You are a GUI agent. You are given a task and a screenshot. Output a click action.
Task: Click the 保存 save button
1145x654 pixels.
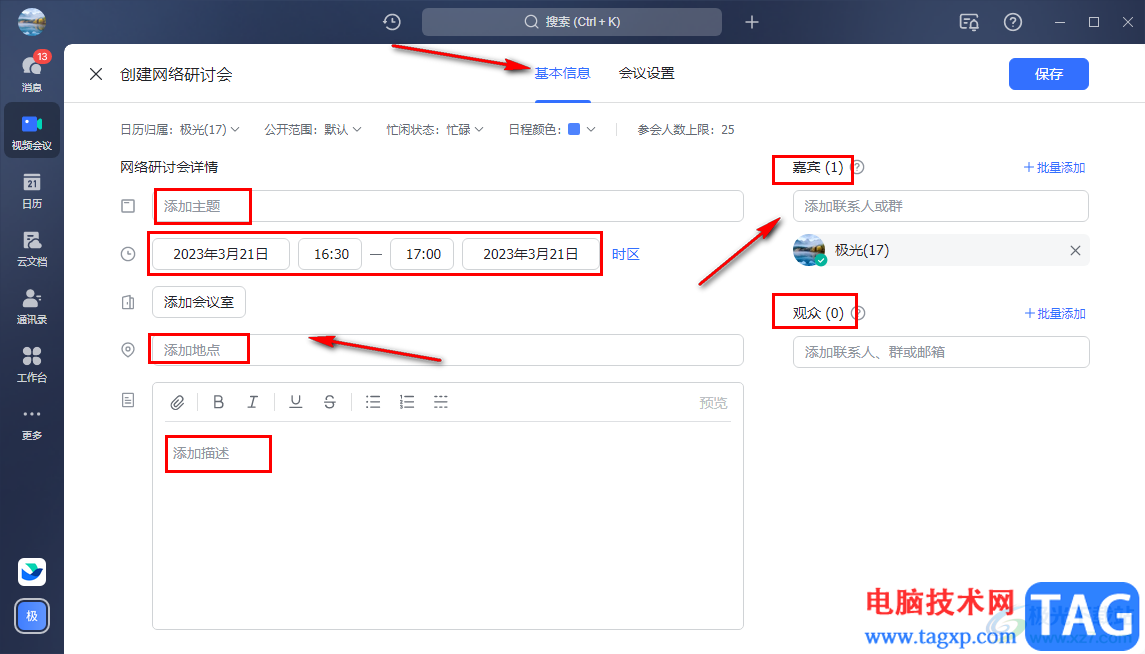tap(1049, 74)
